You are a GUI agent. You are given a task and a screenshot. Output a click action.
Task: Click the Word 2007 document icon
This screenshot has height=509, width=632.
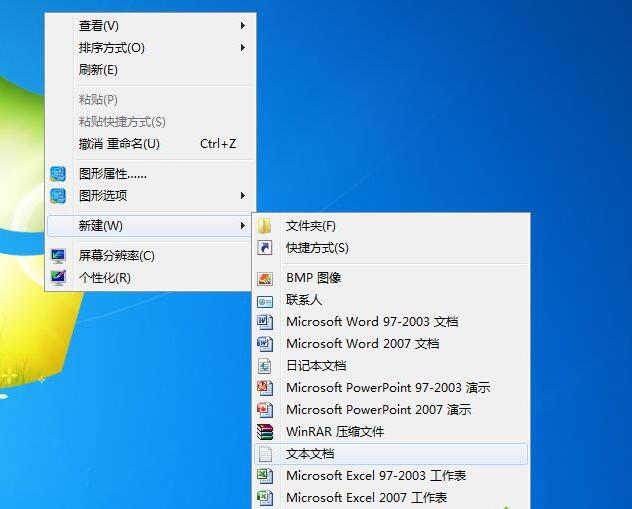tap(265, 344)
